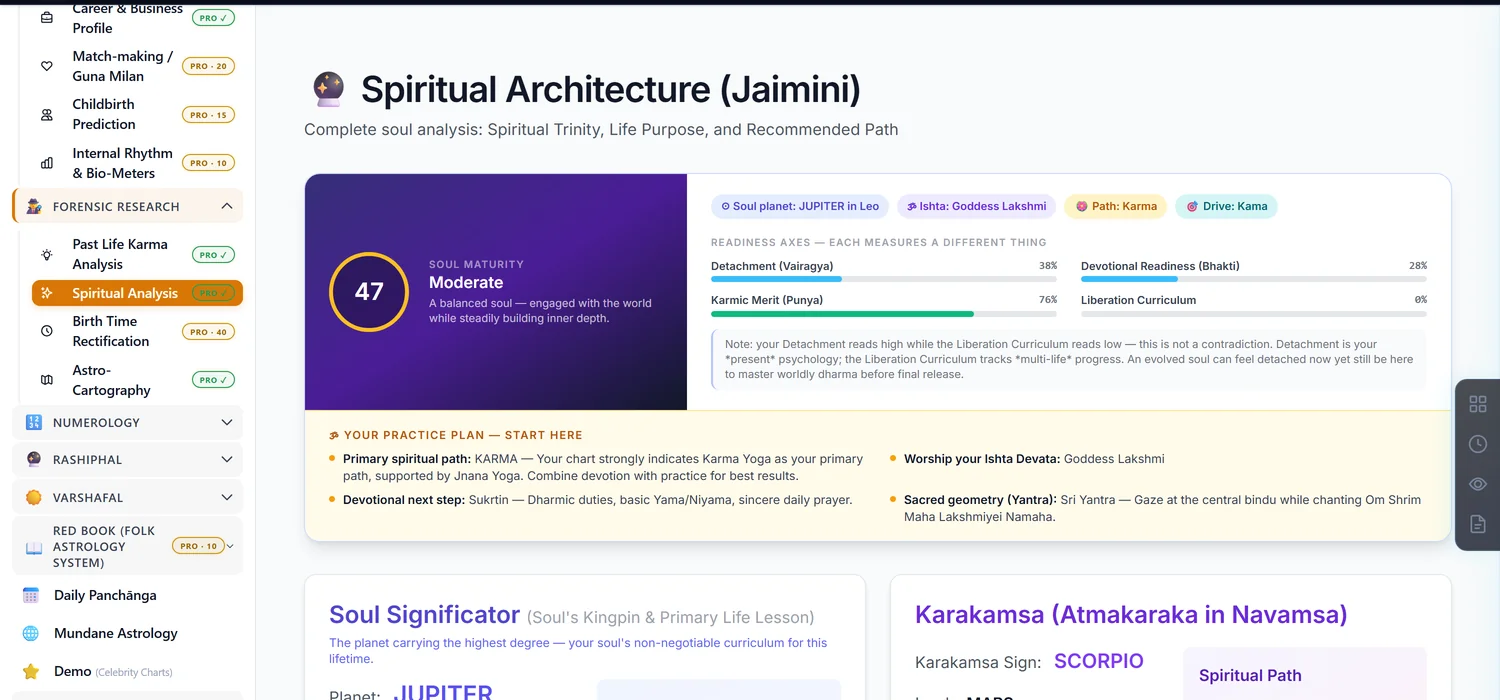The height and width of the screenshot is (700, 1500).
Task: Click the Astro-Cartography map icon
Action: 47,380
